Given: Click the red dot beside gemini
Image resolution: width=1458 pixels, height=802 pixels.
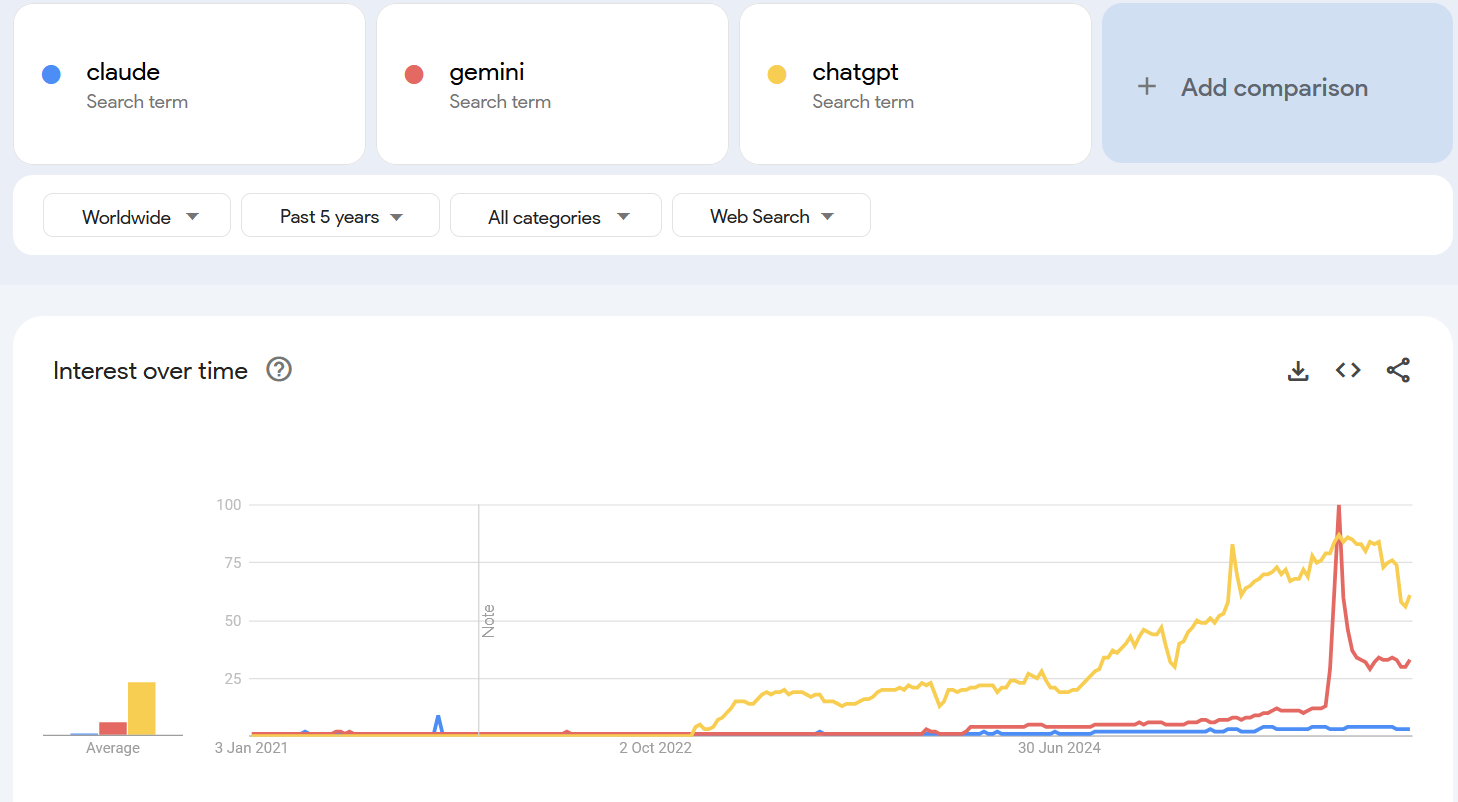Looking at the screenshot, I should point(414,74).
